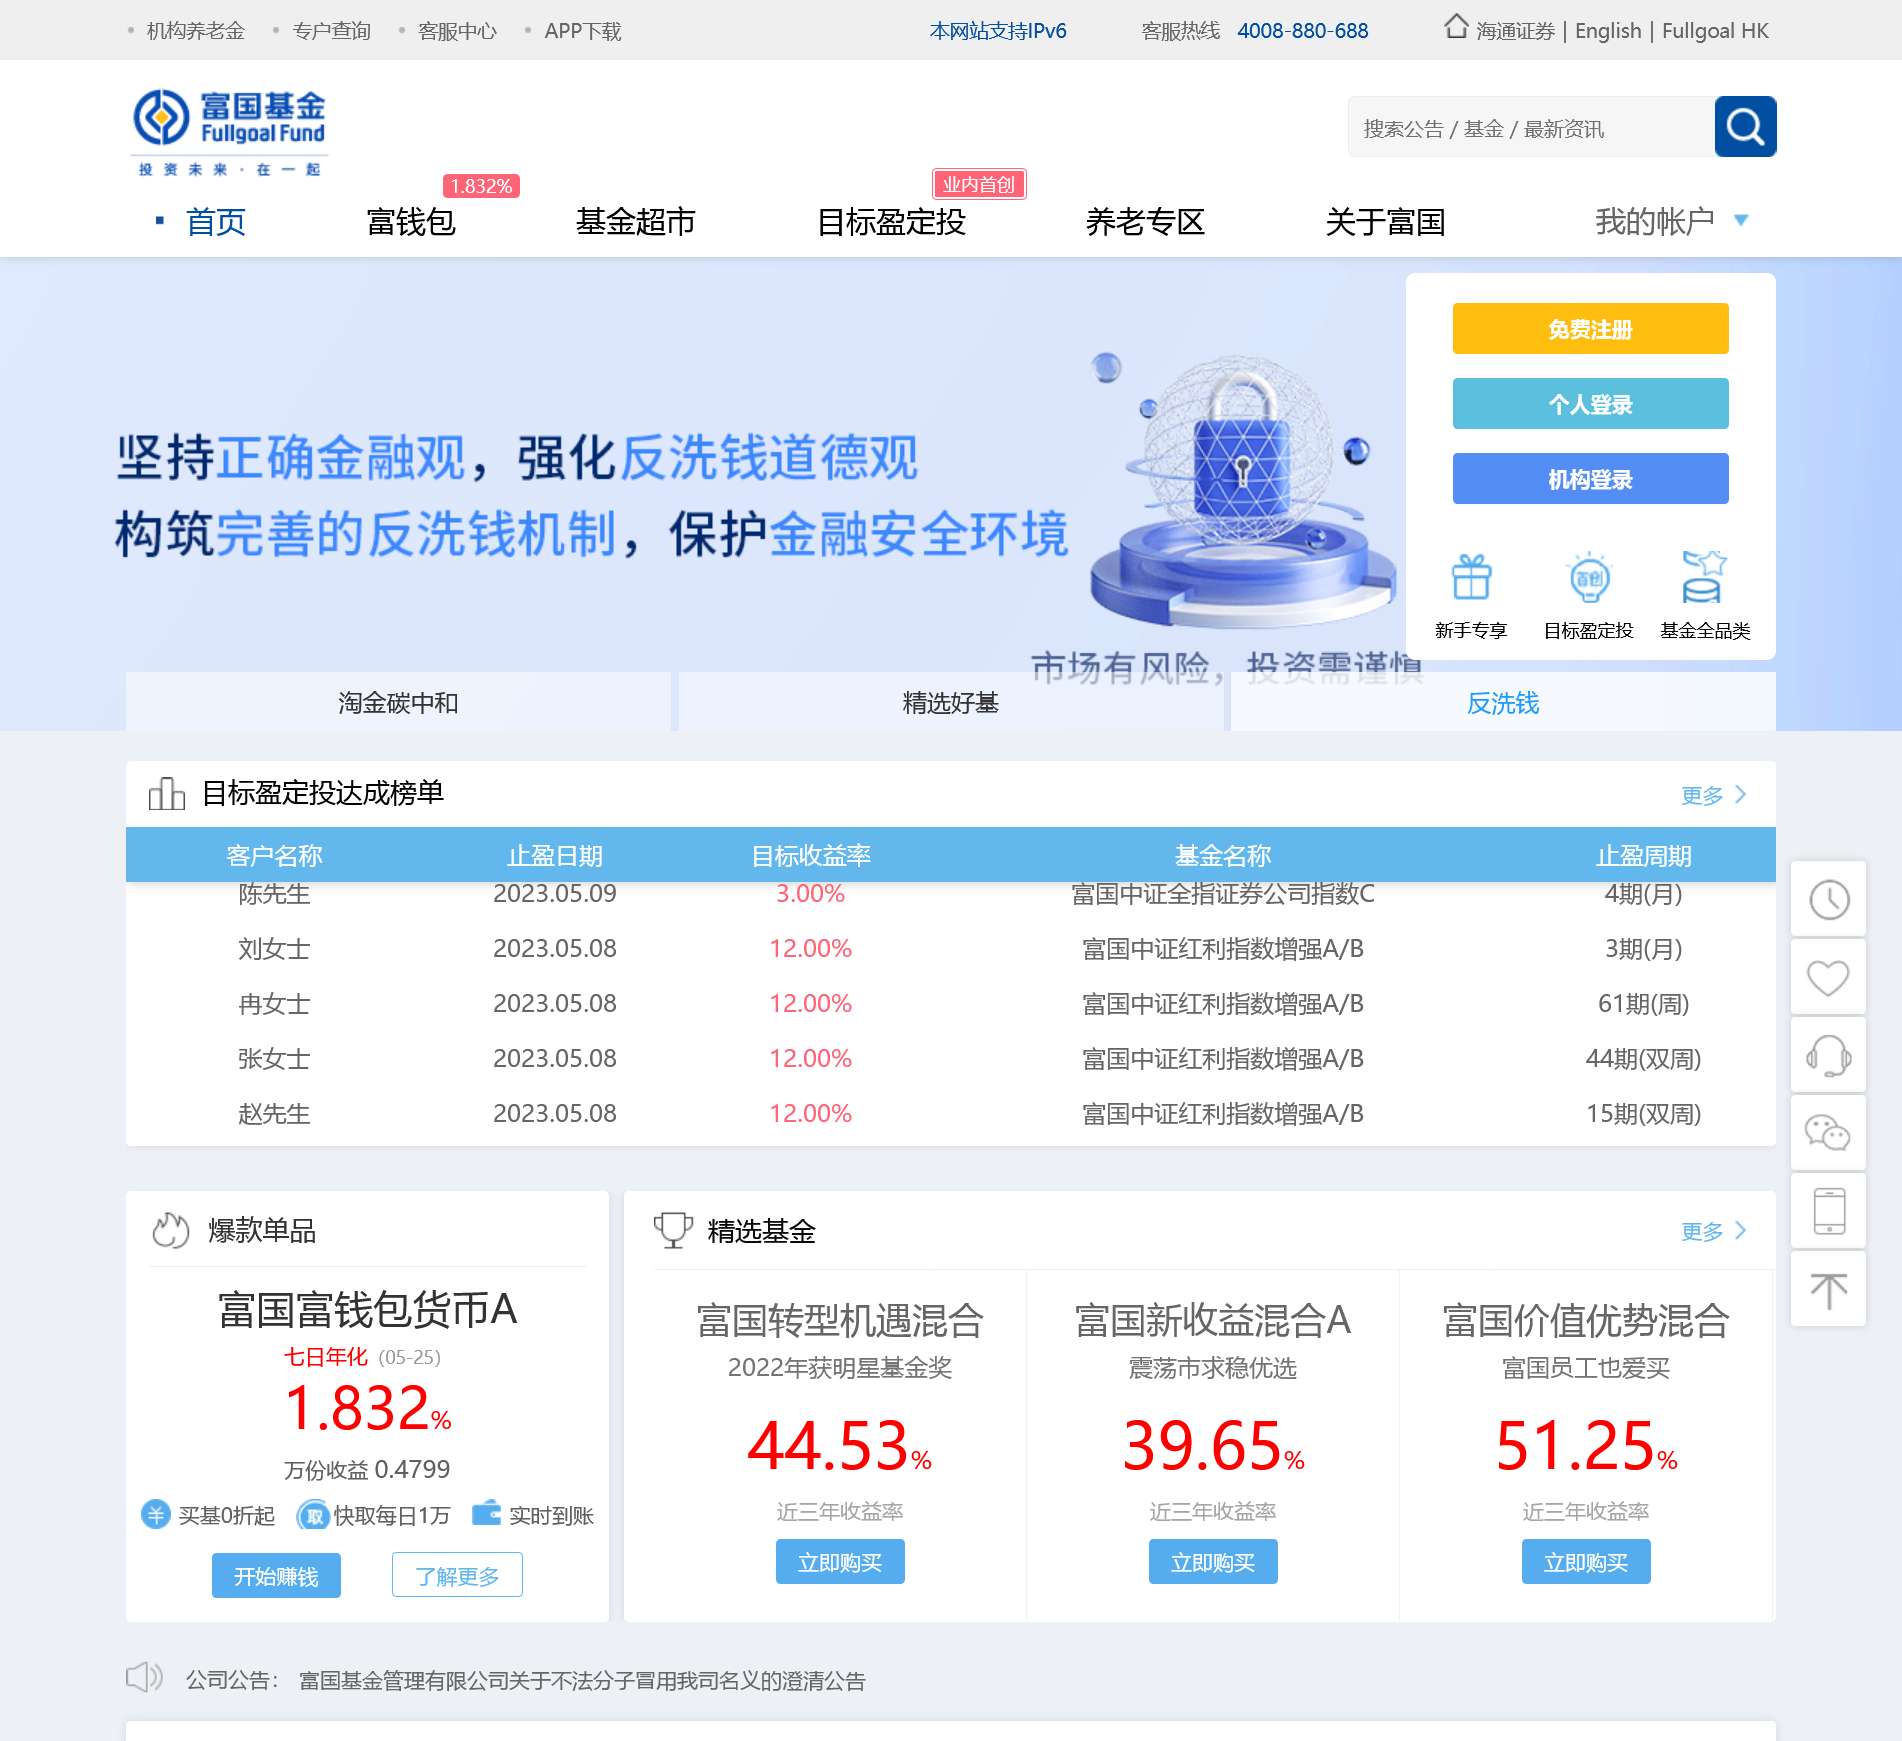Open 富国价值优势混合 fund title
The image size is (1902, 1741).
coord(1586,1320)
